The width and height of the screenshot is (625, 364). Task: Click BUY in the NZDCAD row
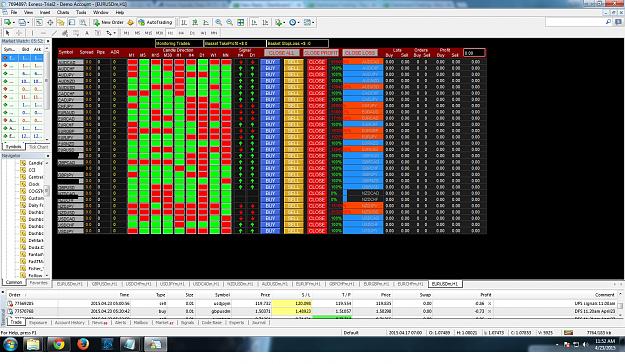270,193
